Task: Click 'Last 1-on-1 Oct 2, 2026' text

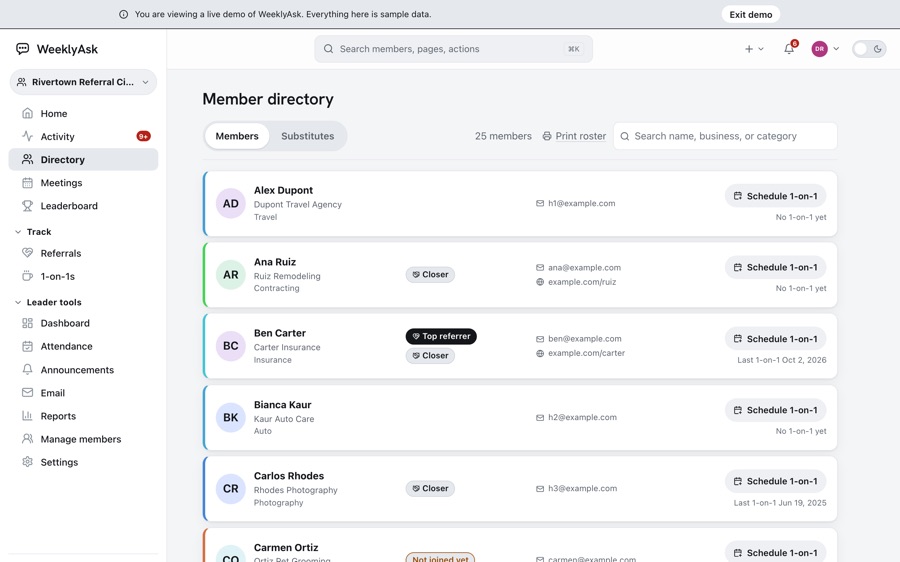Action: point(782,360)
